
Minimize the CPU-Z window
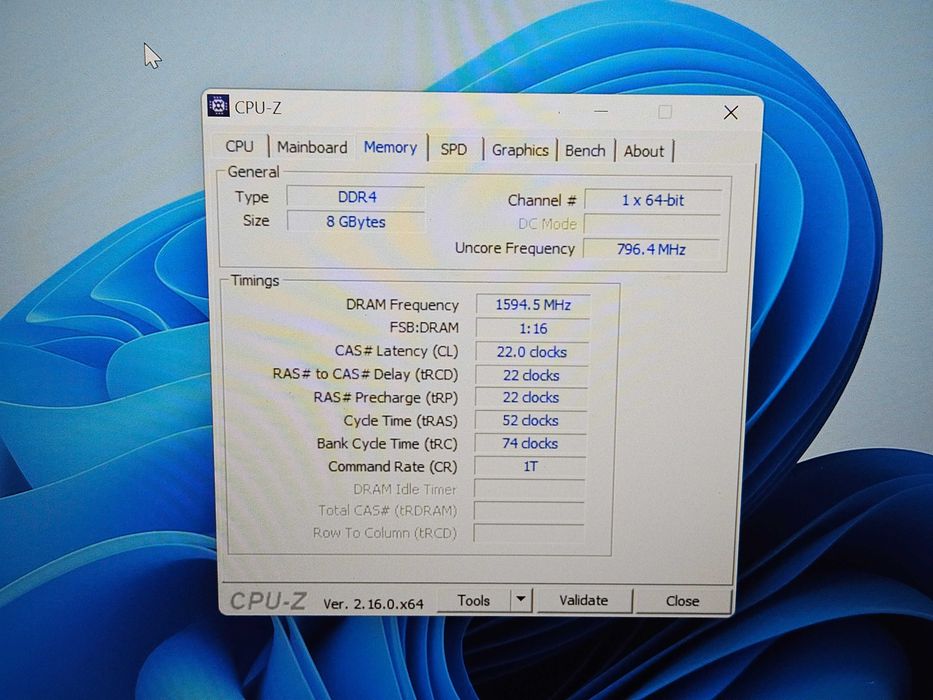point(602,111)
